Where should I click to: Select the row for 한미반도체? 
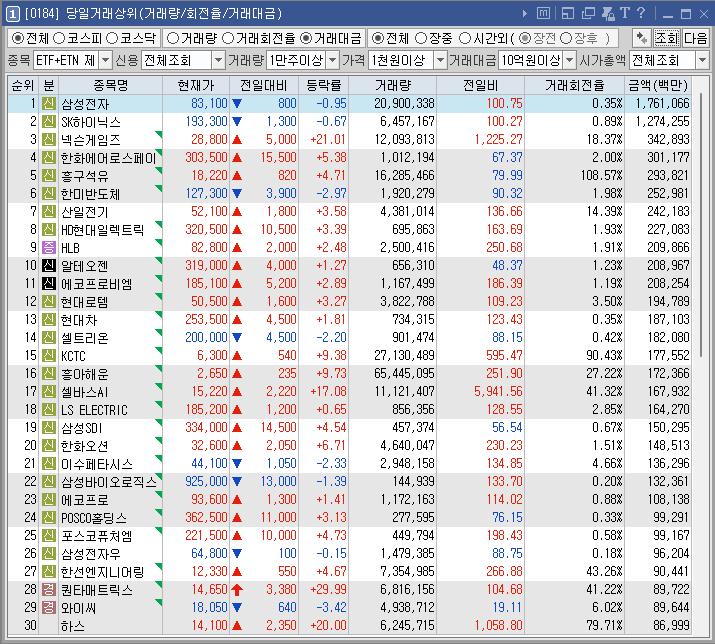coord(349,193)
